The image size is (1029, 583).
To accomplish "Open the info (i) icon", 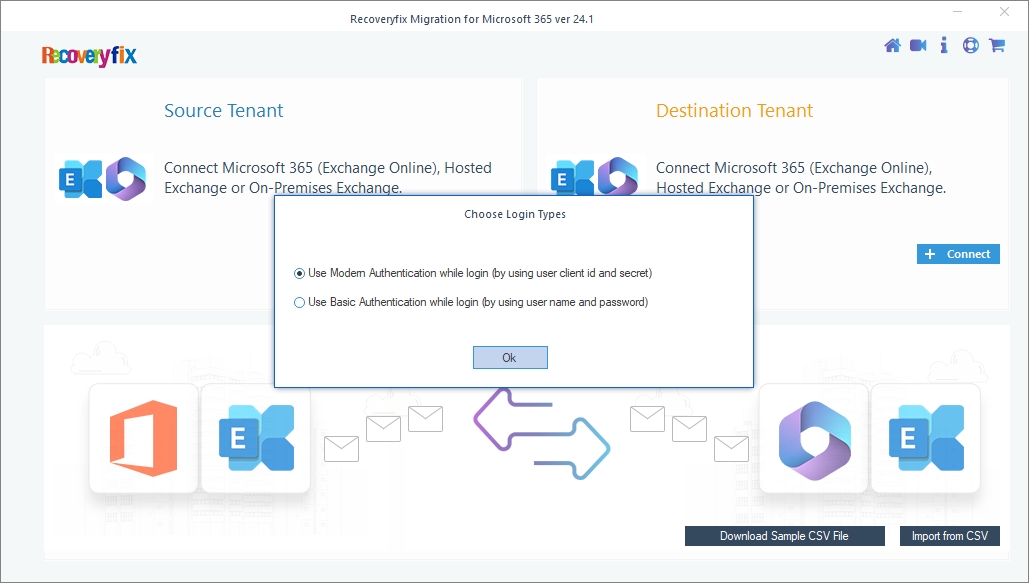I will click(x=944, y=45).
